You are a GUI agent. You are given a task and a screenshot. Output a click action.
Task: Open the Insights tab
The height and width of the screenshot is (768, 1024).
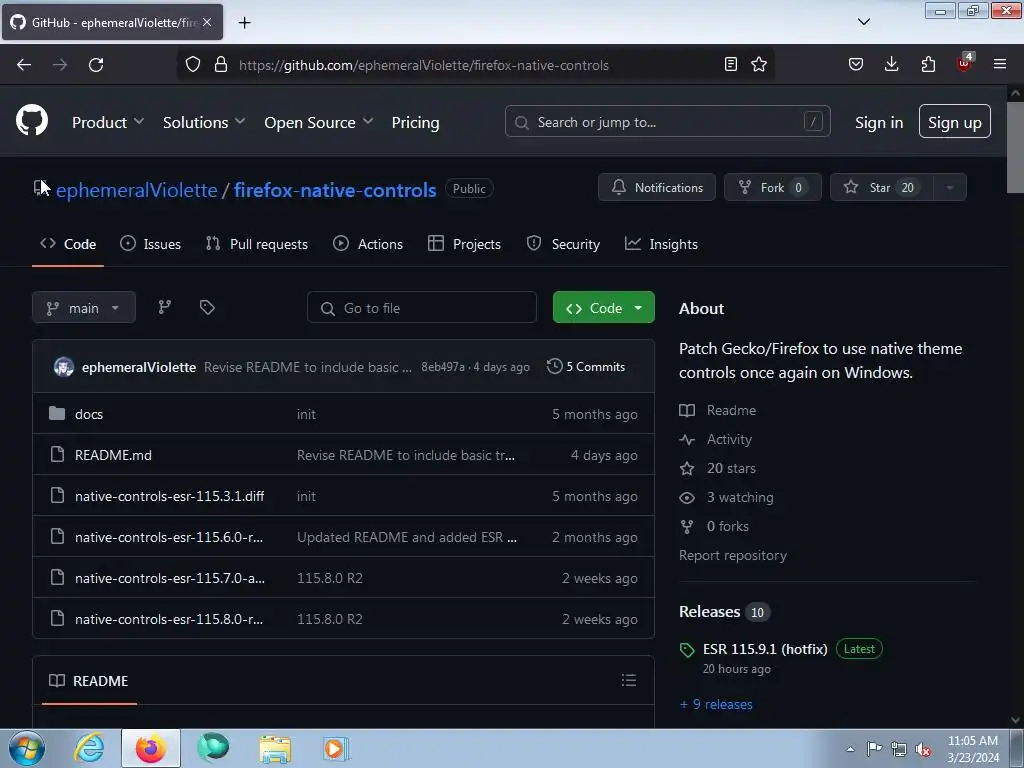tap(661, 244)
